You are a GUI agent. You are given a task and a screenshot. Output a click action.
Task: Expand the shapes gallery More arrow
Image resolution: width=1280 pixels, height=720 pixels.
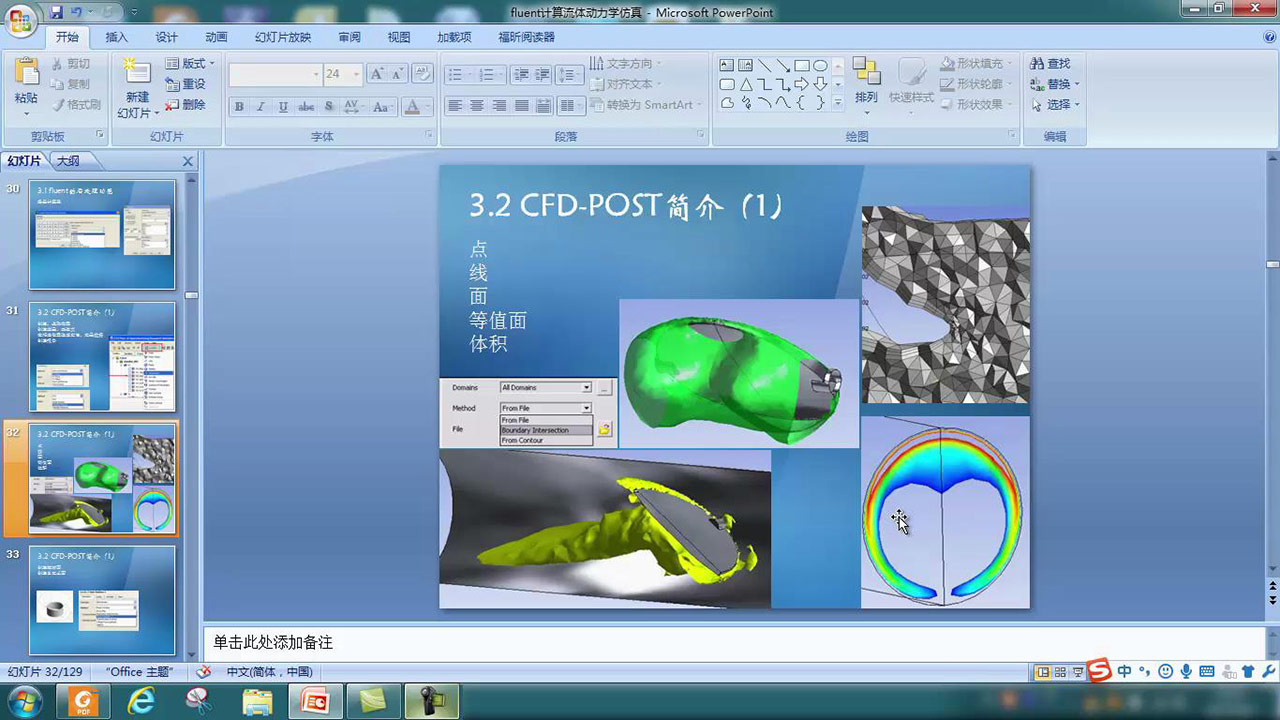coord(838,103)
